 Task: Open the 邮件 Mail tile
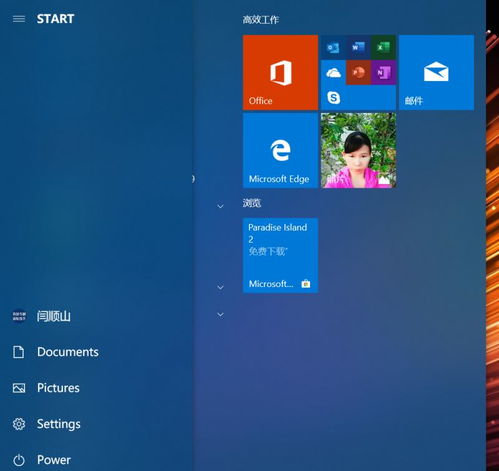click(436, 72)
